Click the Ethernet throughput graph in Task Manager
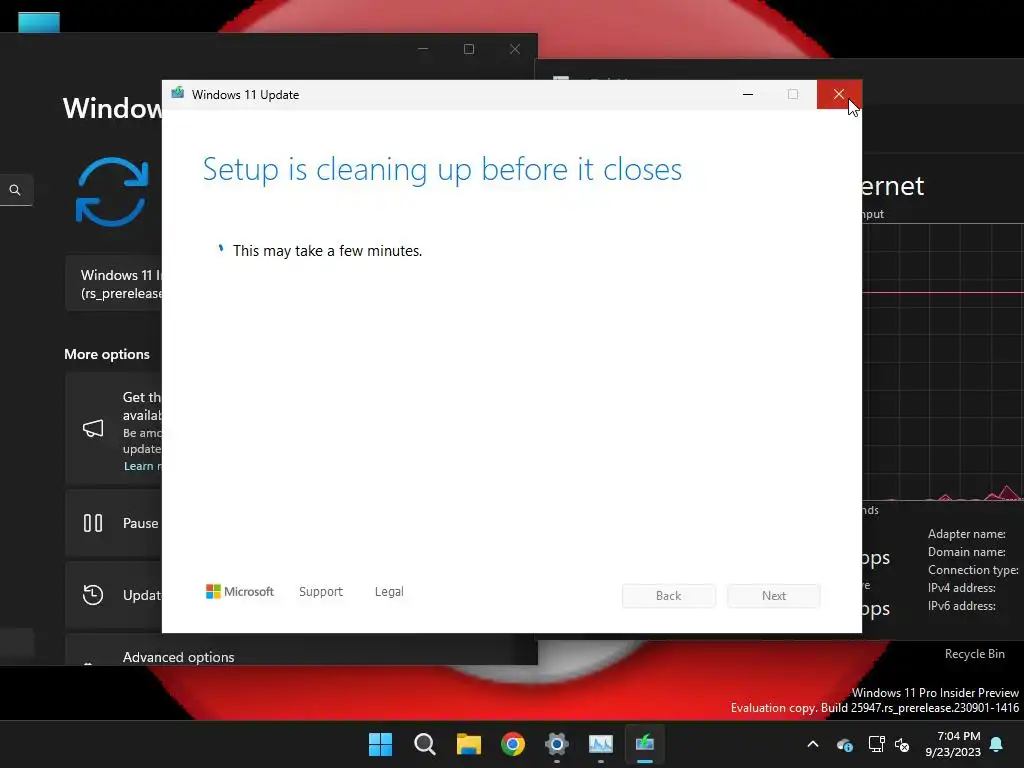Image resolution: width=1024 pixels, height=768 pixels. 943,362
